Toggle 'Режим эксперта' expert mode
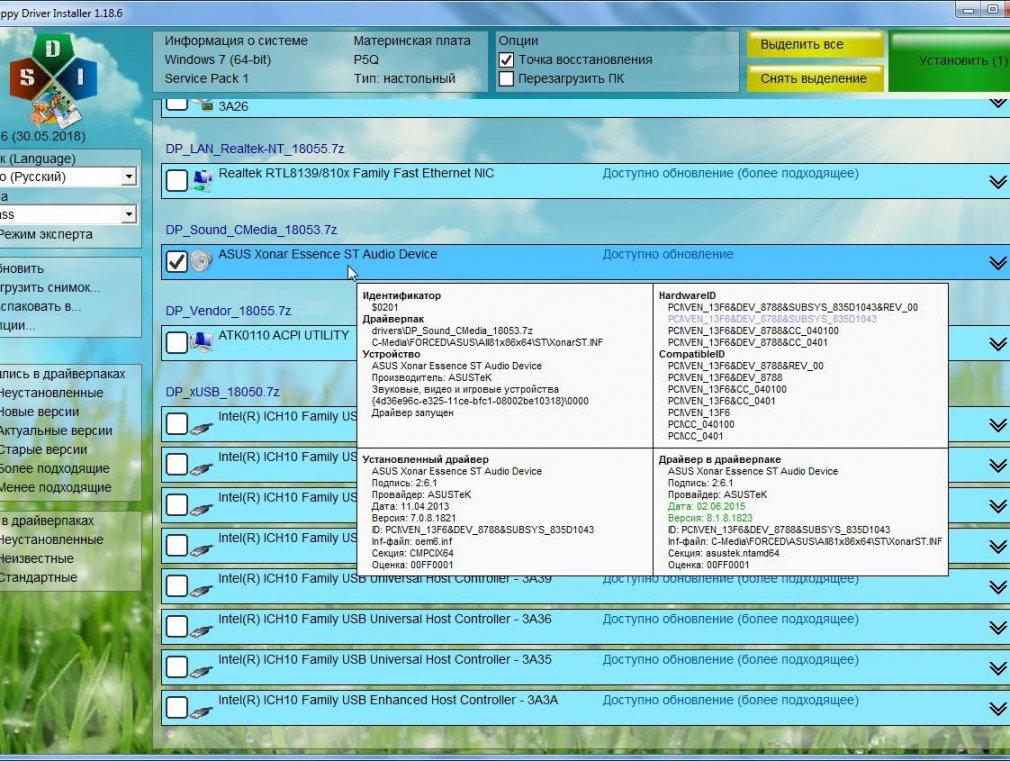 tap(46, 235)
